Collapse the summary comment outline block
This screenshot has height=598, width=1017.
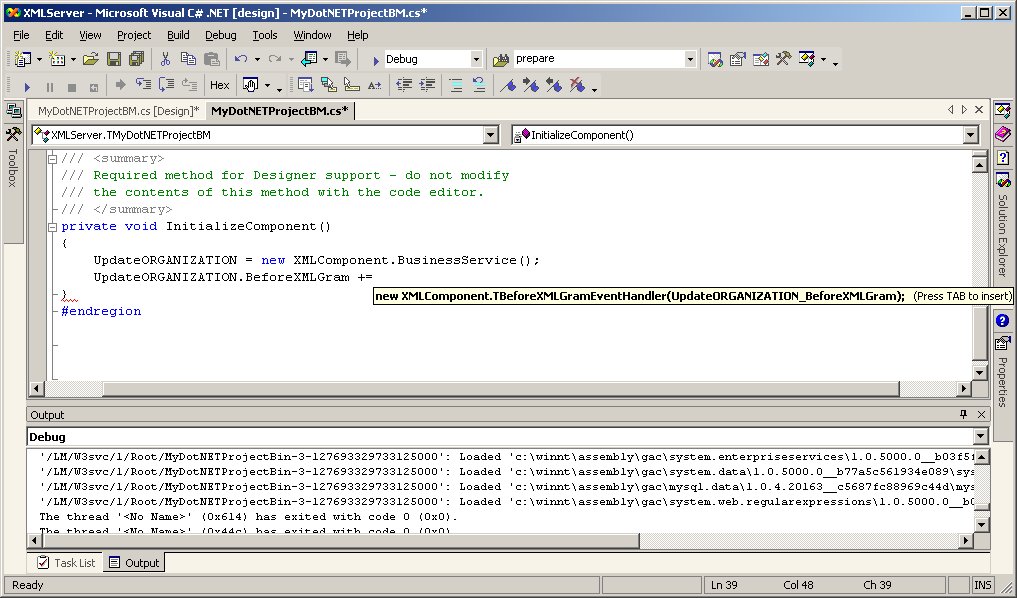click(53, 158)
